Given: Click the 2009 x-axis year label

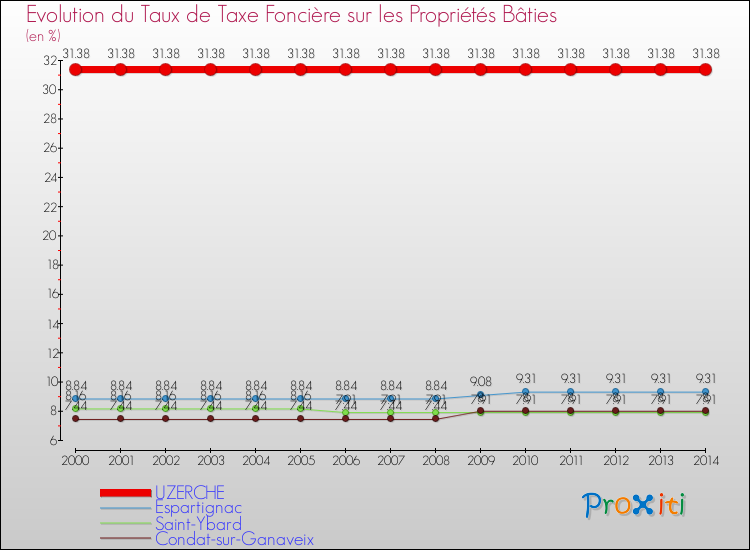Looking at the screenshot, I should [481, 461].
